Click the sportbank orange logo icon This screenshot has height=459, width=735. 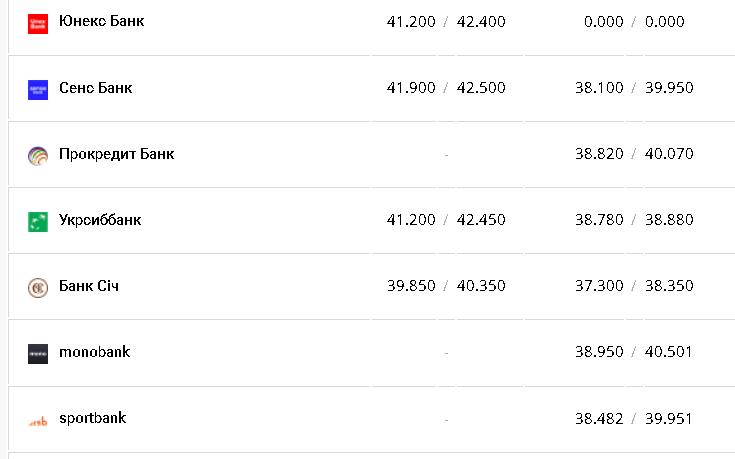pyautogui.click(x=38, y=420)
